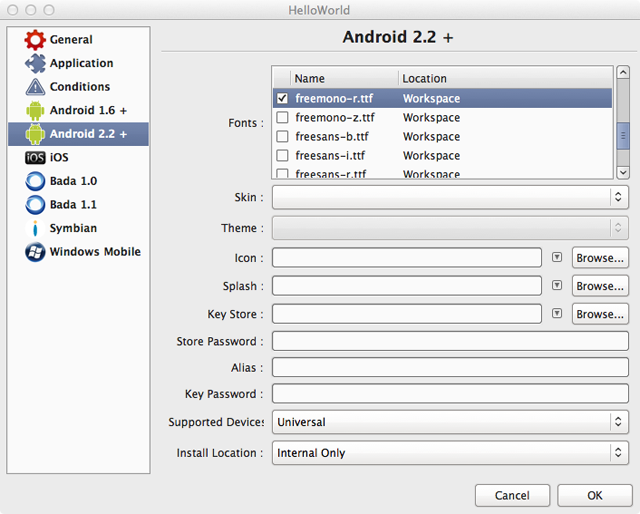Uncheck the freemono-r.ttf font
640x514 pixels.
[282, 98]
